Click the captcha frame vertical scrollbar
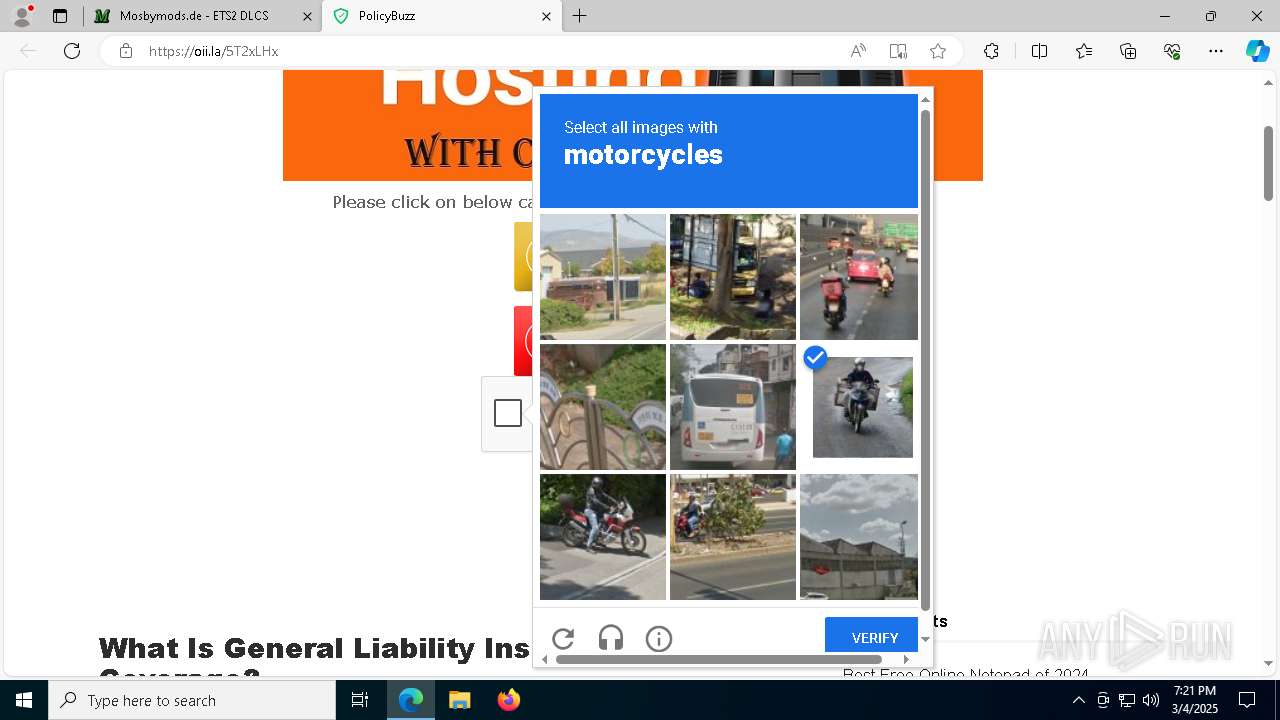The height and width of the screenshot is (720, 1280). [x=925, y=360]
